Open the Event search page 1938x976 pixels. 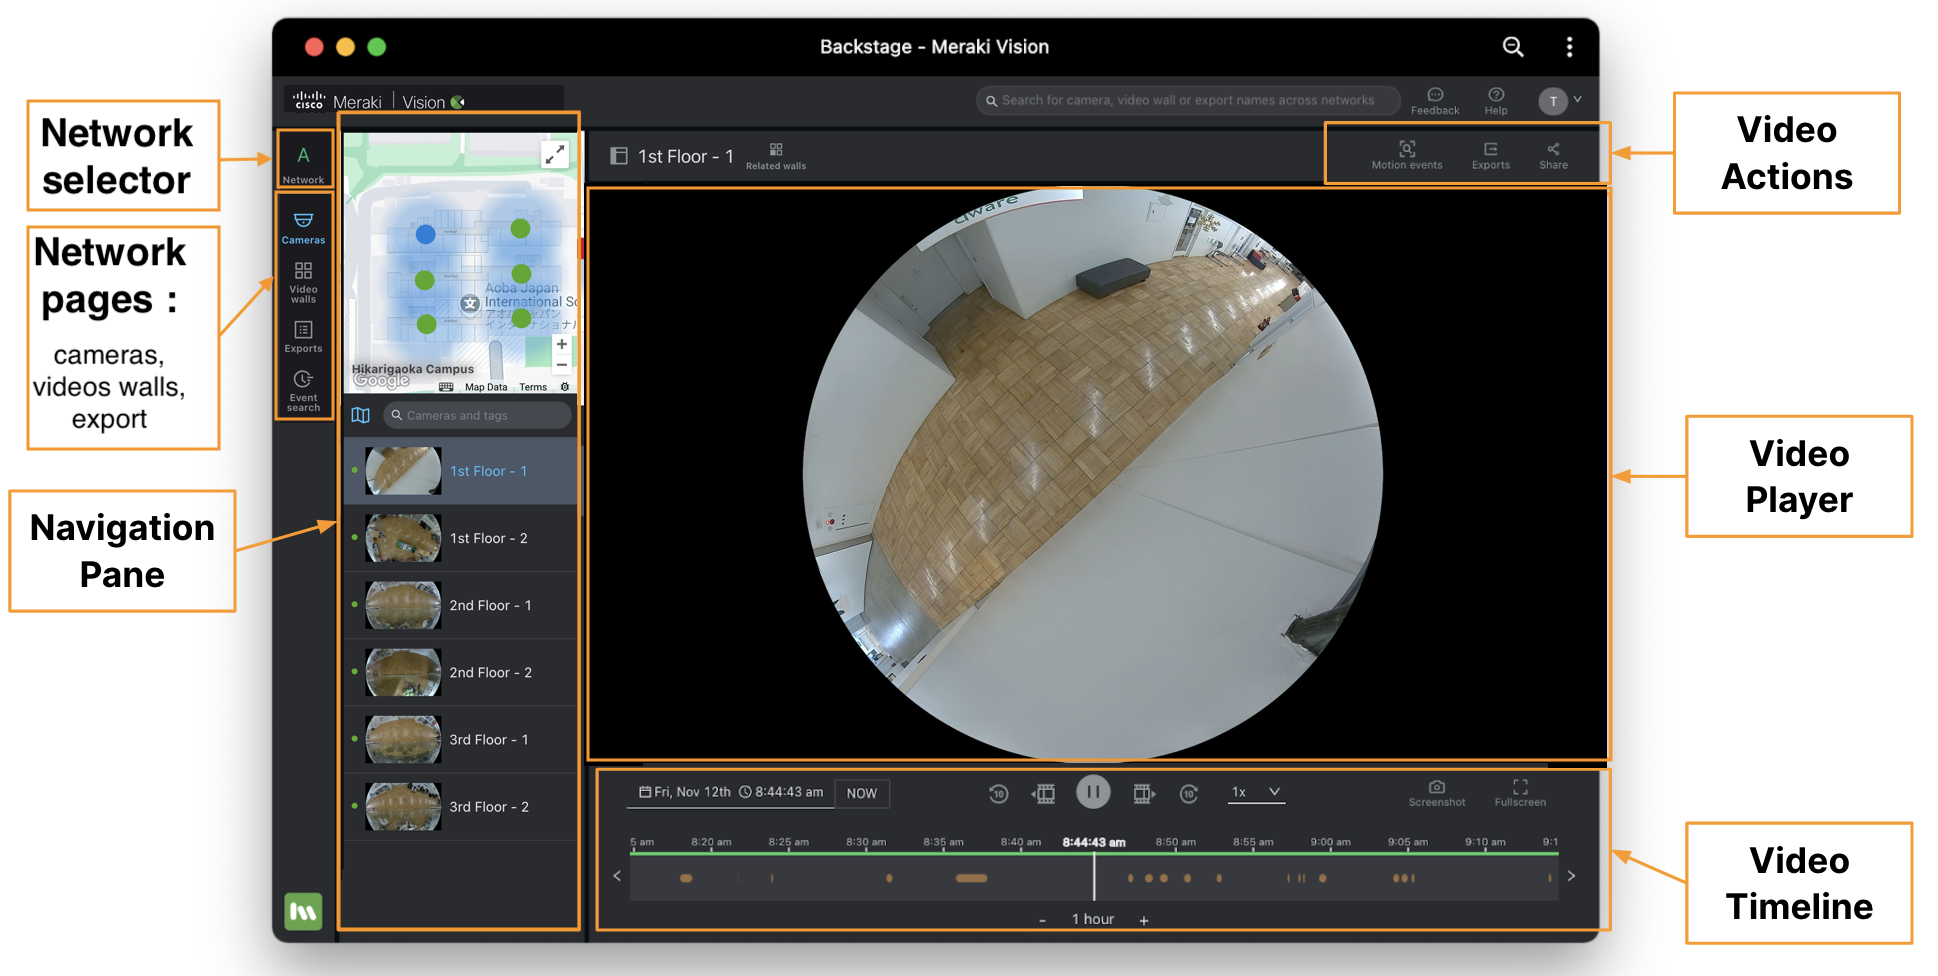303,390
